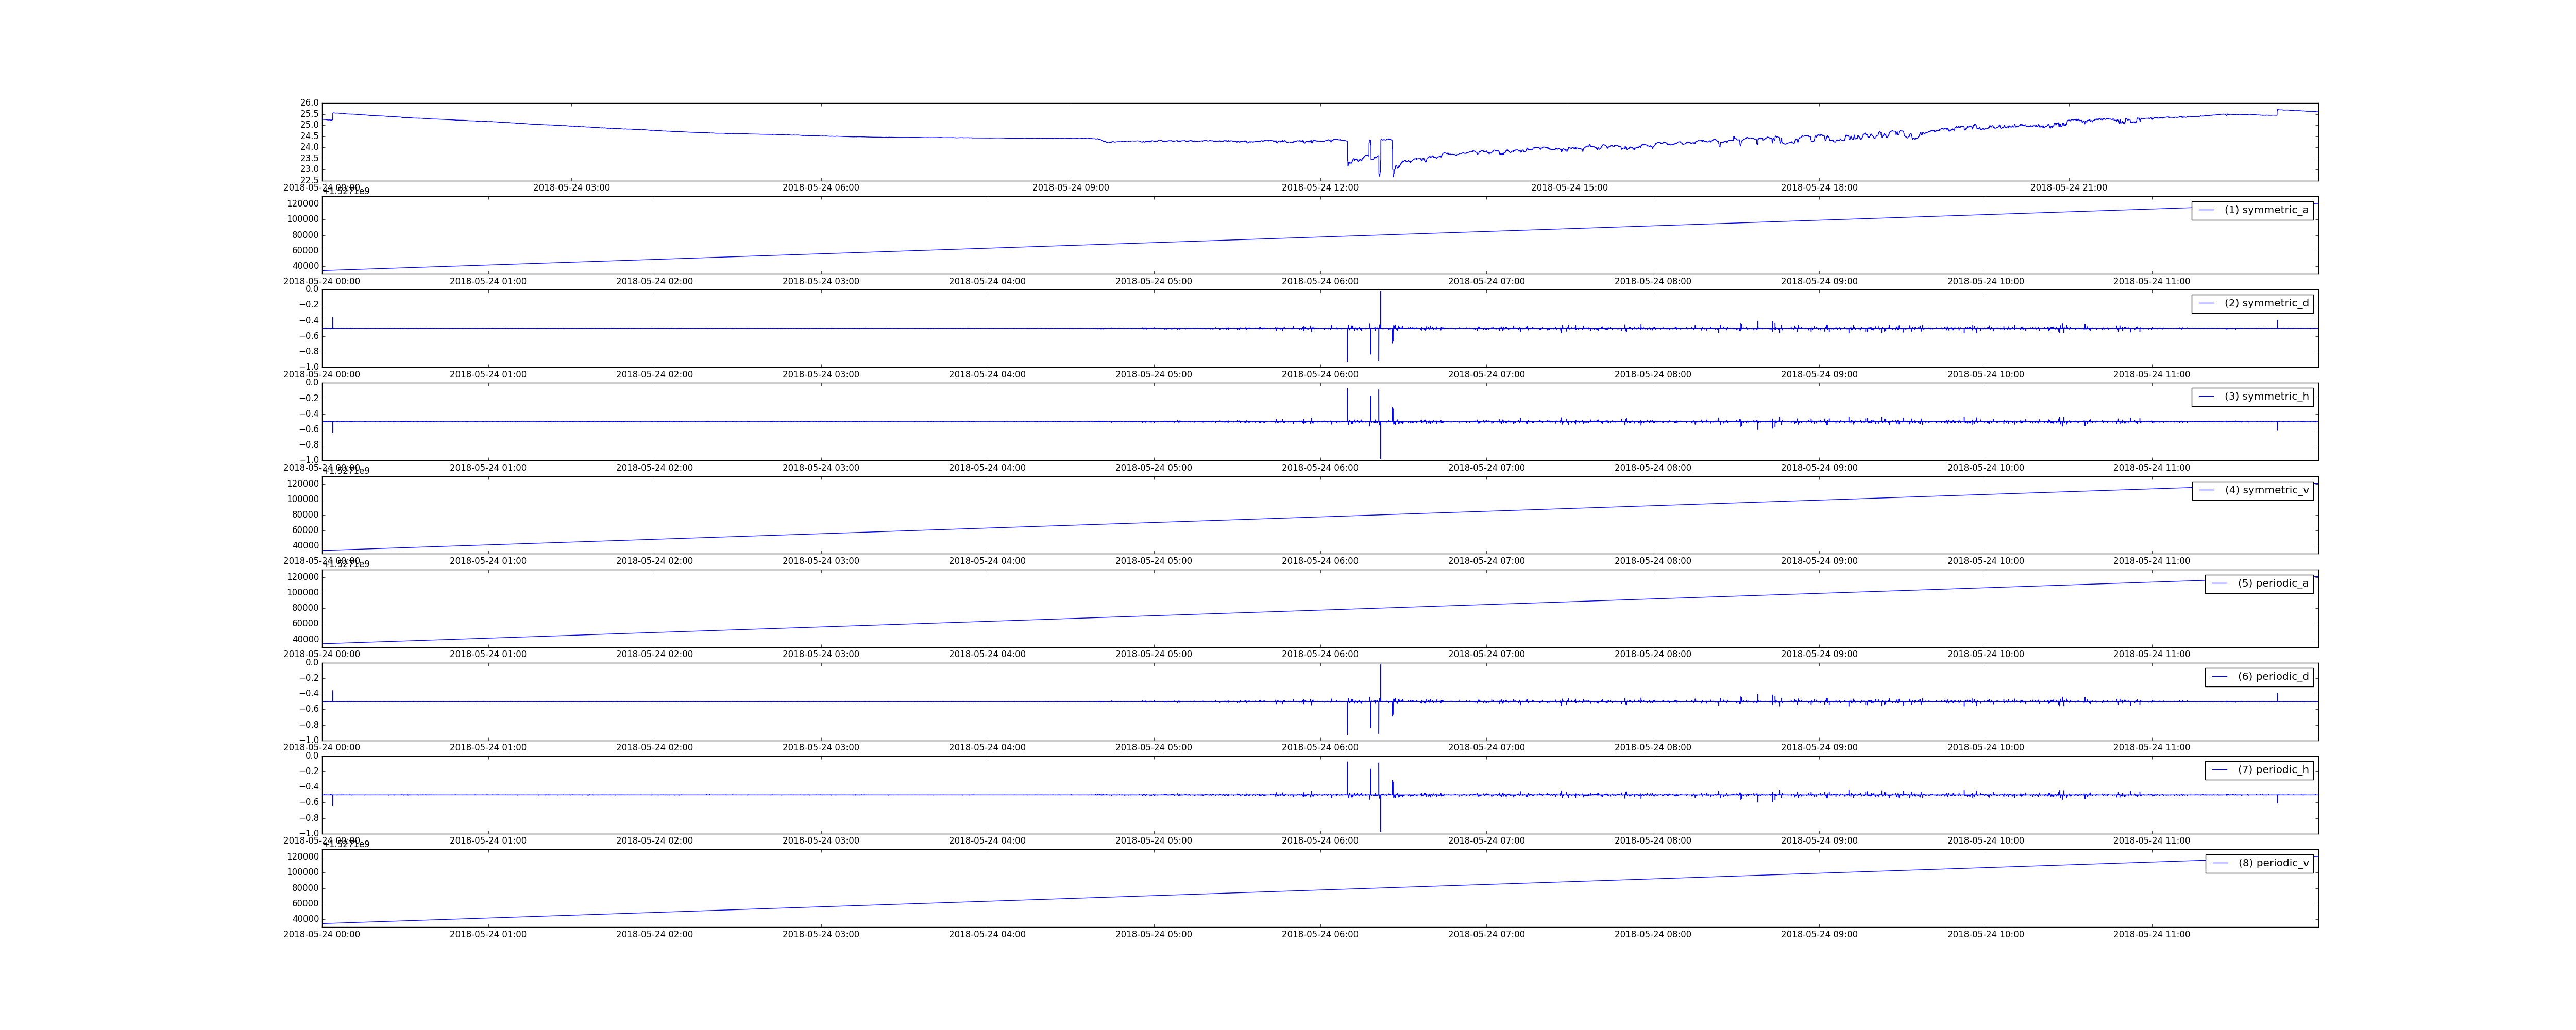Select "2018-05-24 05:00" tick under symmetric_h plot

point(1153,468)
